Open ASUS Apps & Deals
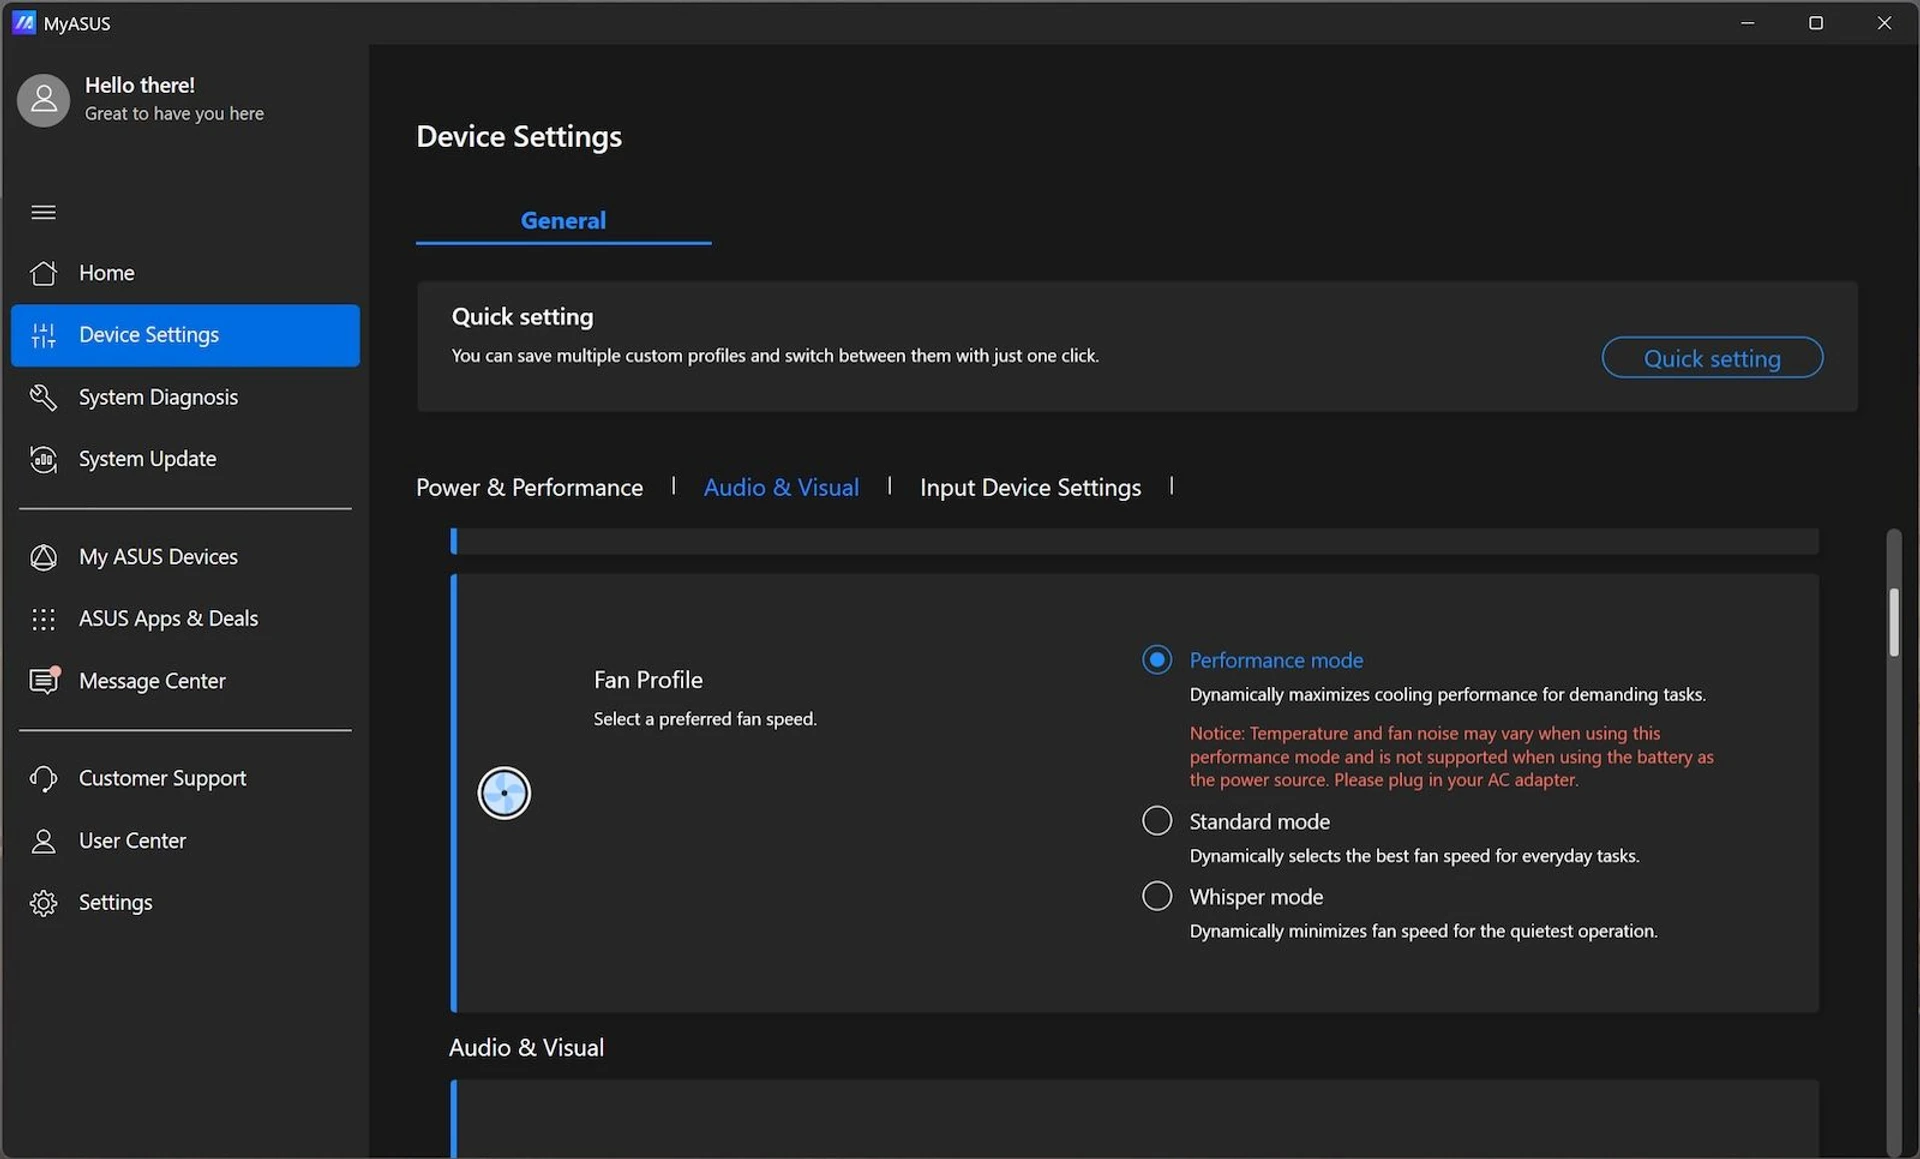This screenshot has width=1920, height=1159. pos(185,619)
